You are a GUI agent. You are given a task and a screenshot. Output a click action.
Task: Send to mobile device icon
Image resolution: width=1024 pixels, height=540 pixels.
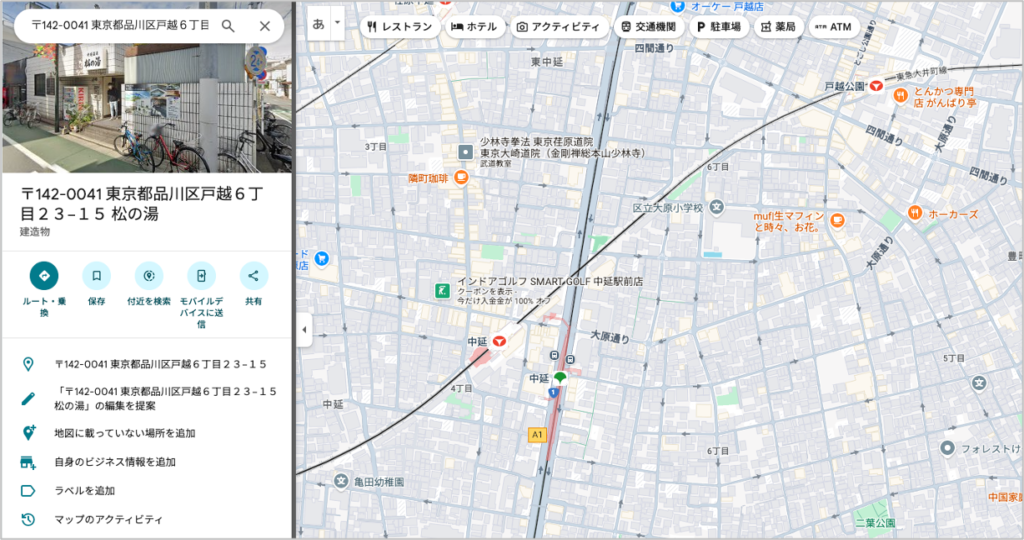[200, 276]
